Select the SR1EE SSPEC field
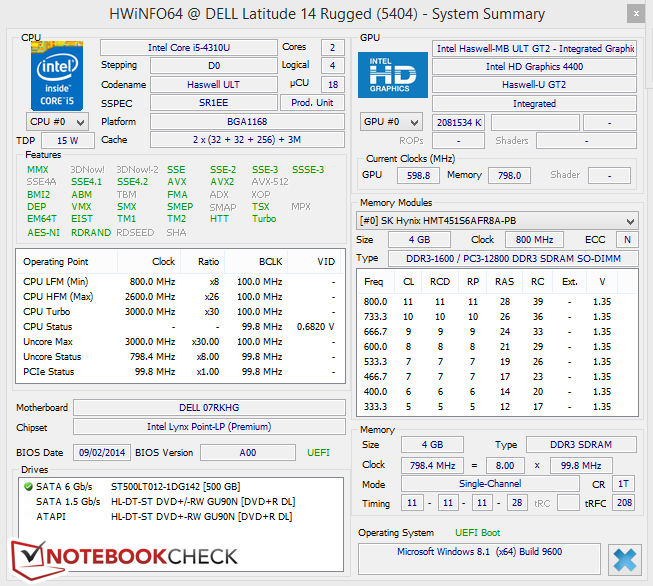Screen dimensions: 653x586 point(214,102)
